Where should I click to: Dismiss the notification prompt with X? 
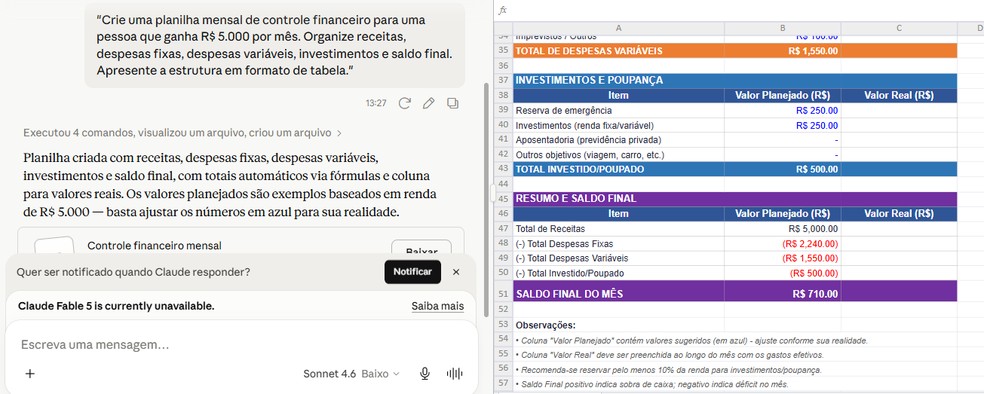[x=456, y=272]
